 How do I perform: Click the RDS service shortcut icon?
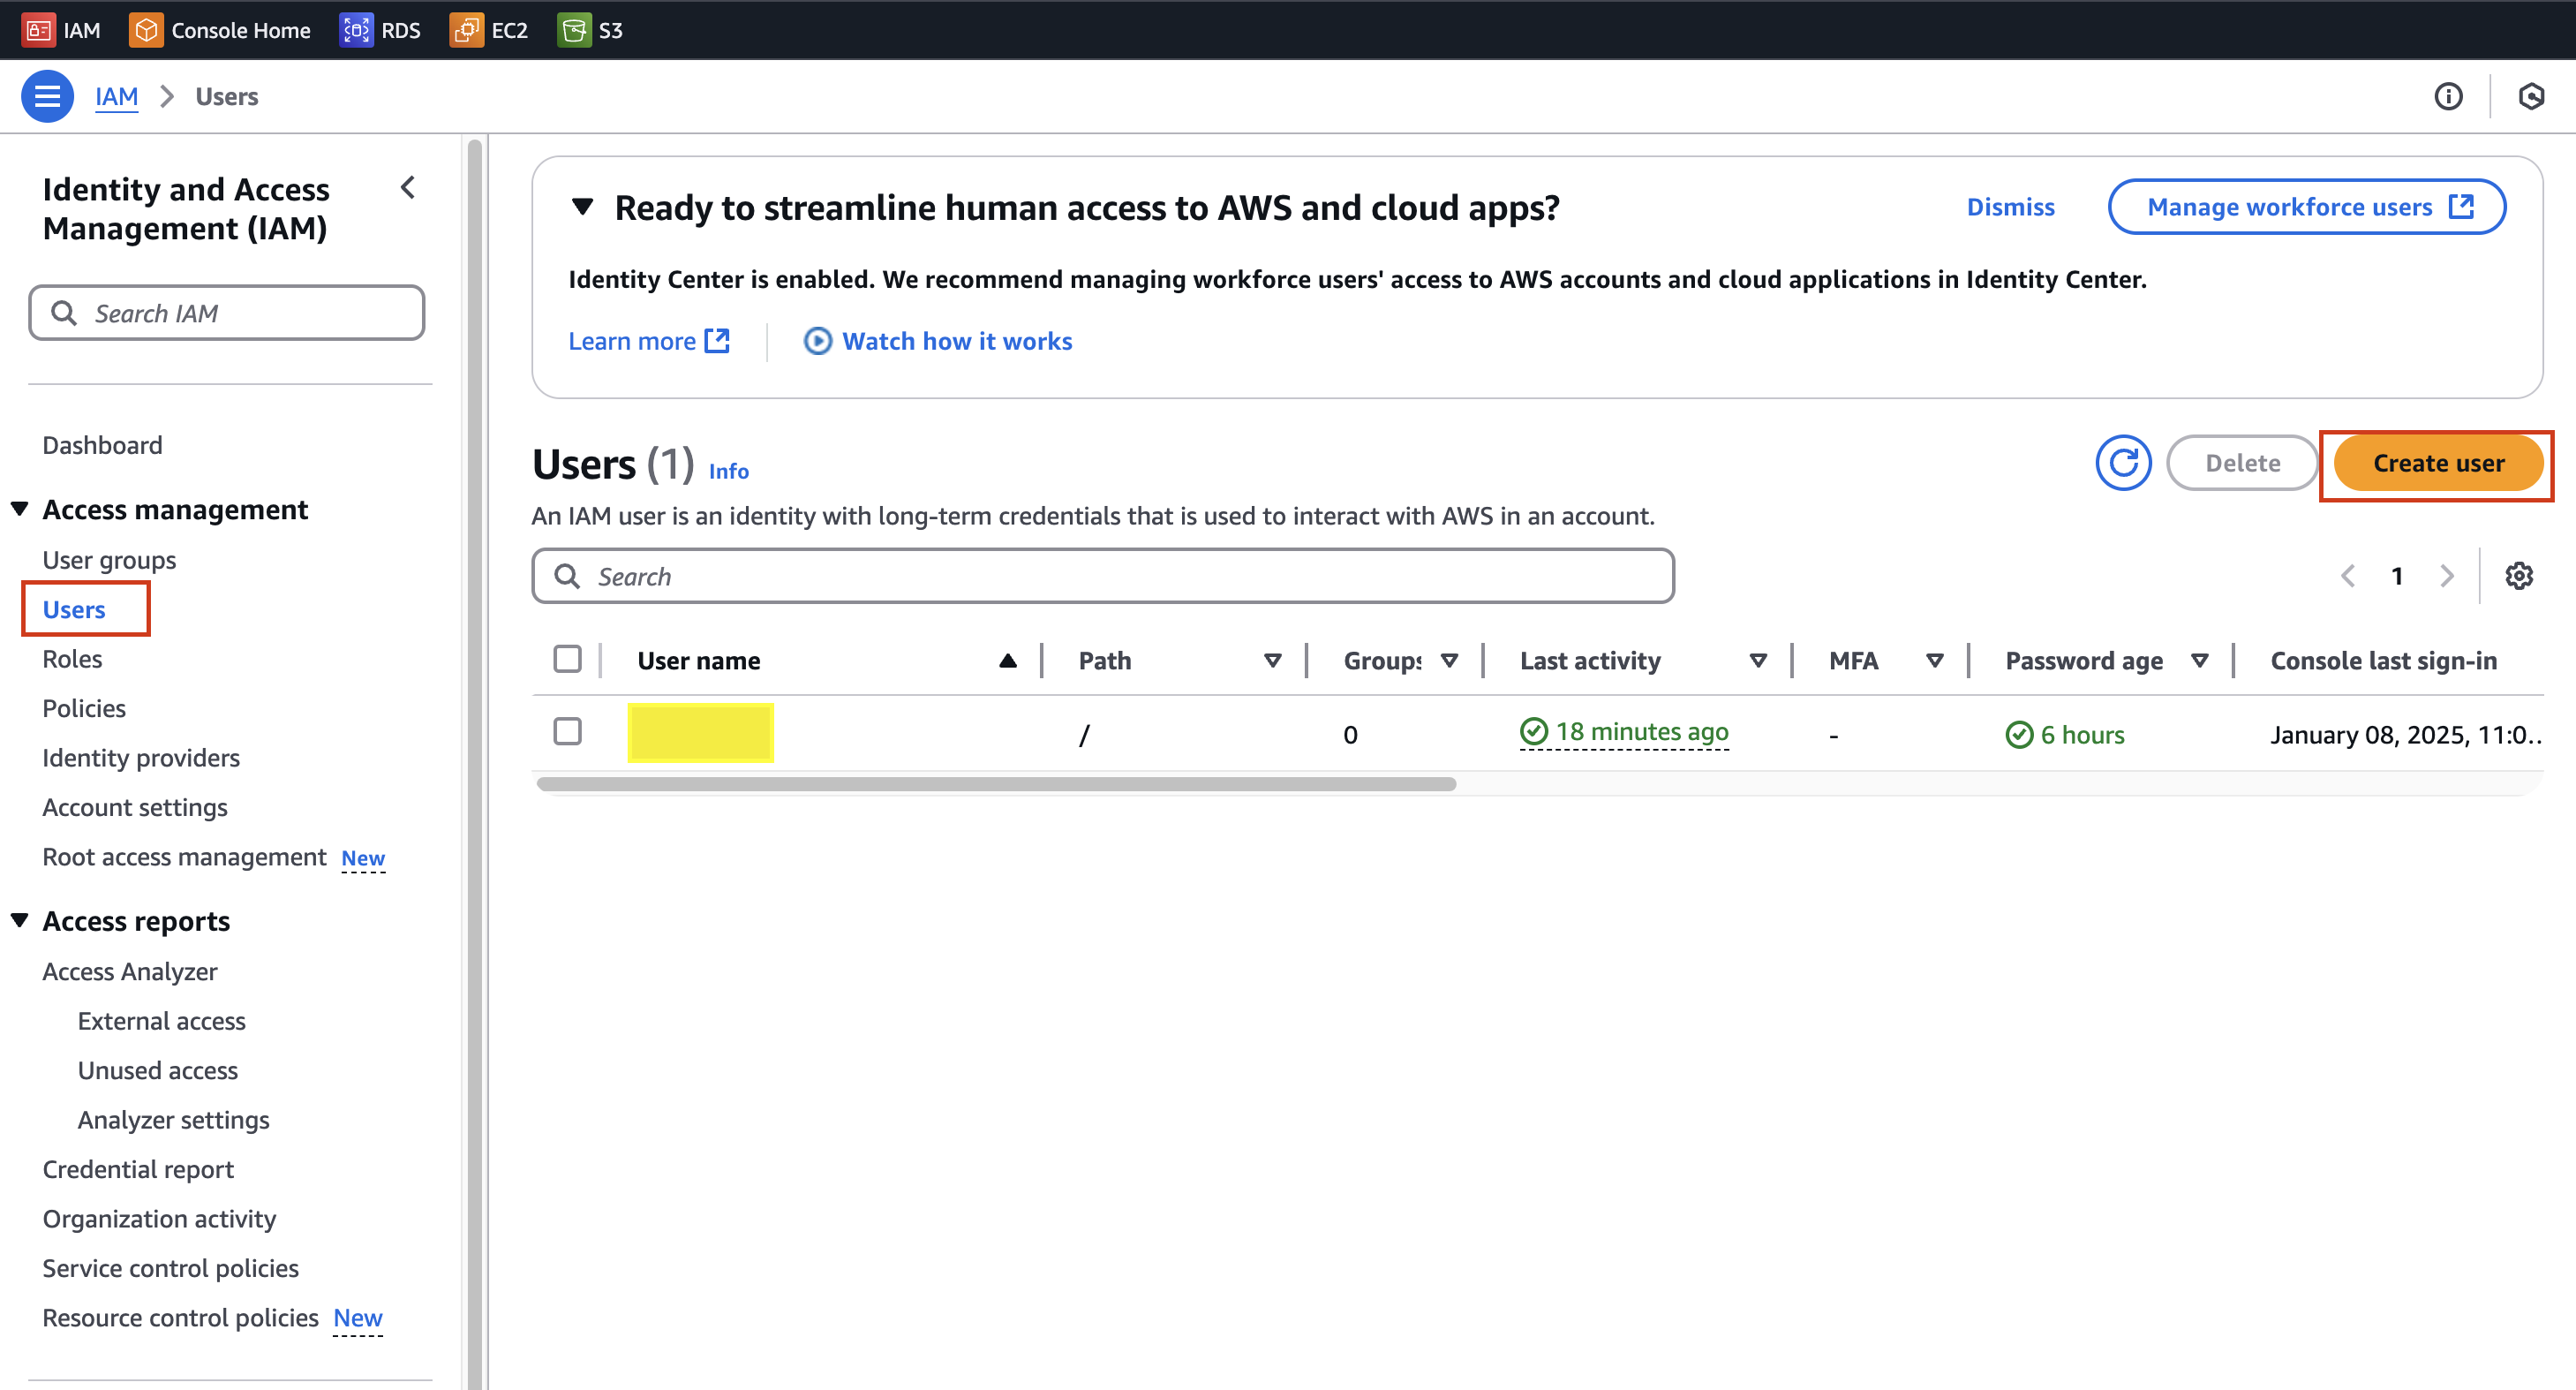(355, 30)
